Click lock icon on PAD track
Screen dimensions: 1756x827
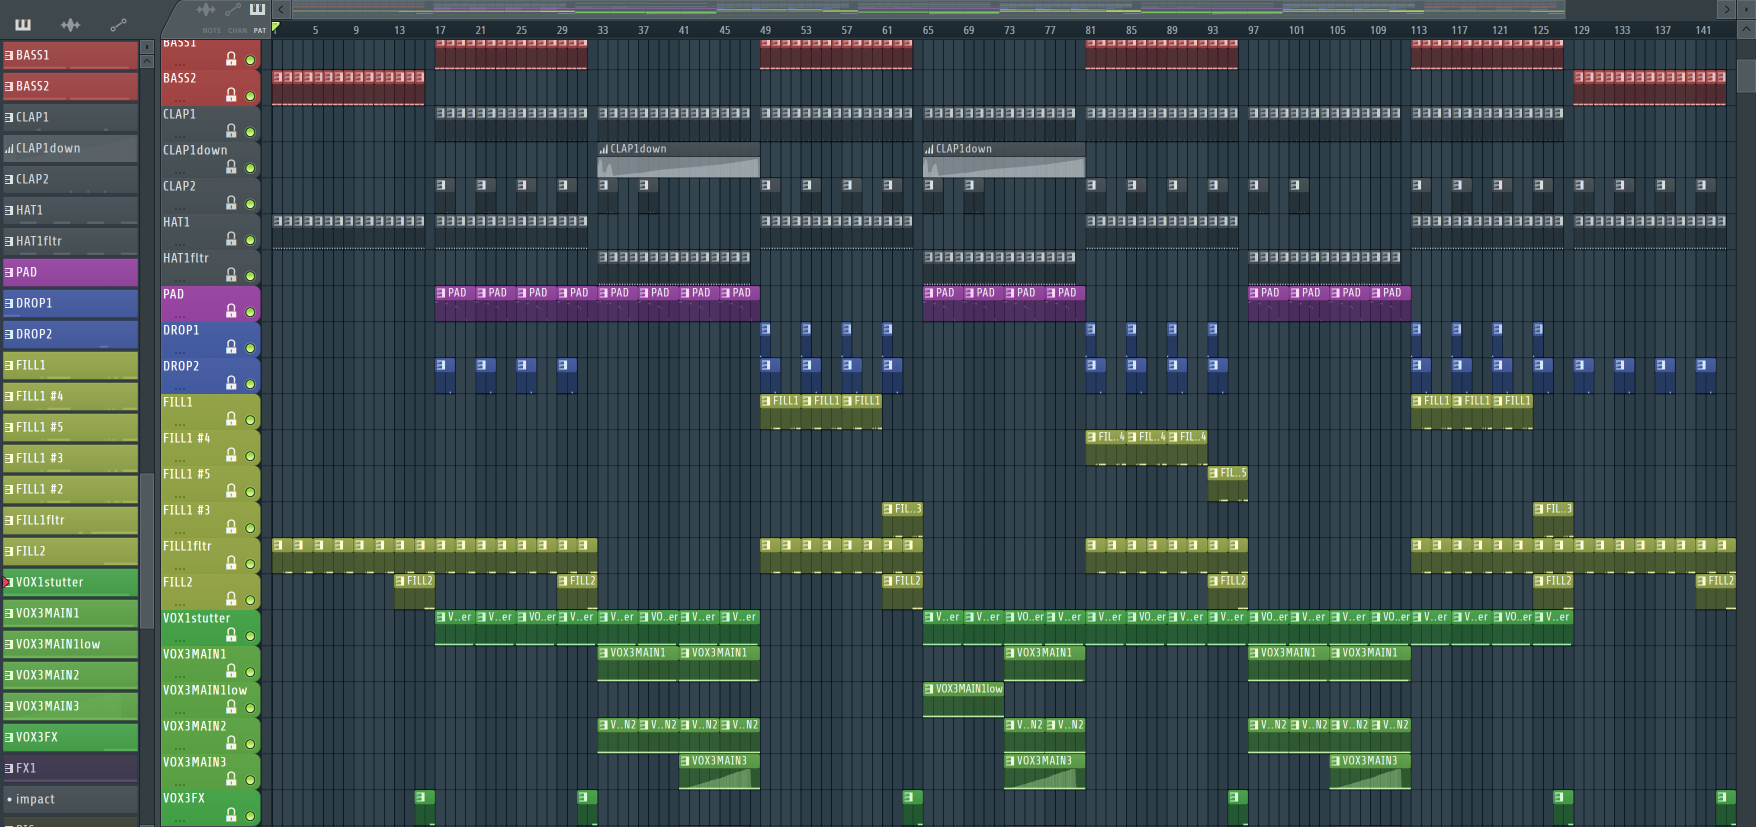pyautogui.click(x=231, y=311)
